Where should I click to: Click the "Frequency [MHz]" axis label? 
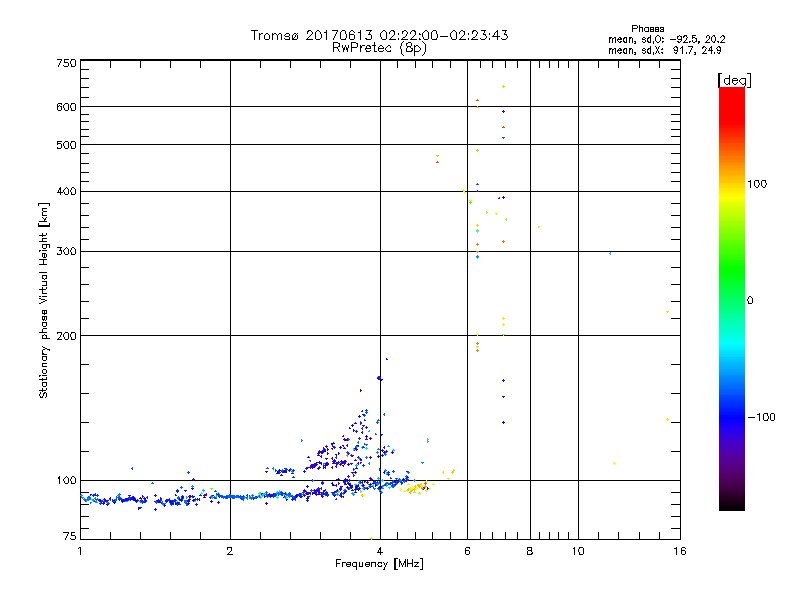point(379,564)
